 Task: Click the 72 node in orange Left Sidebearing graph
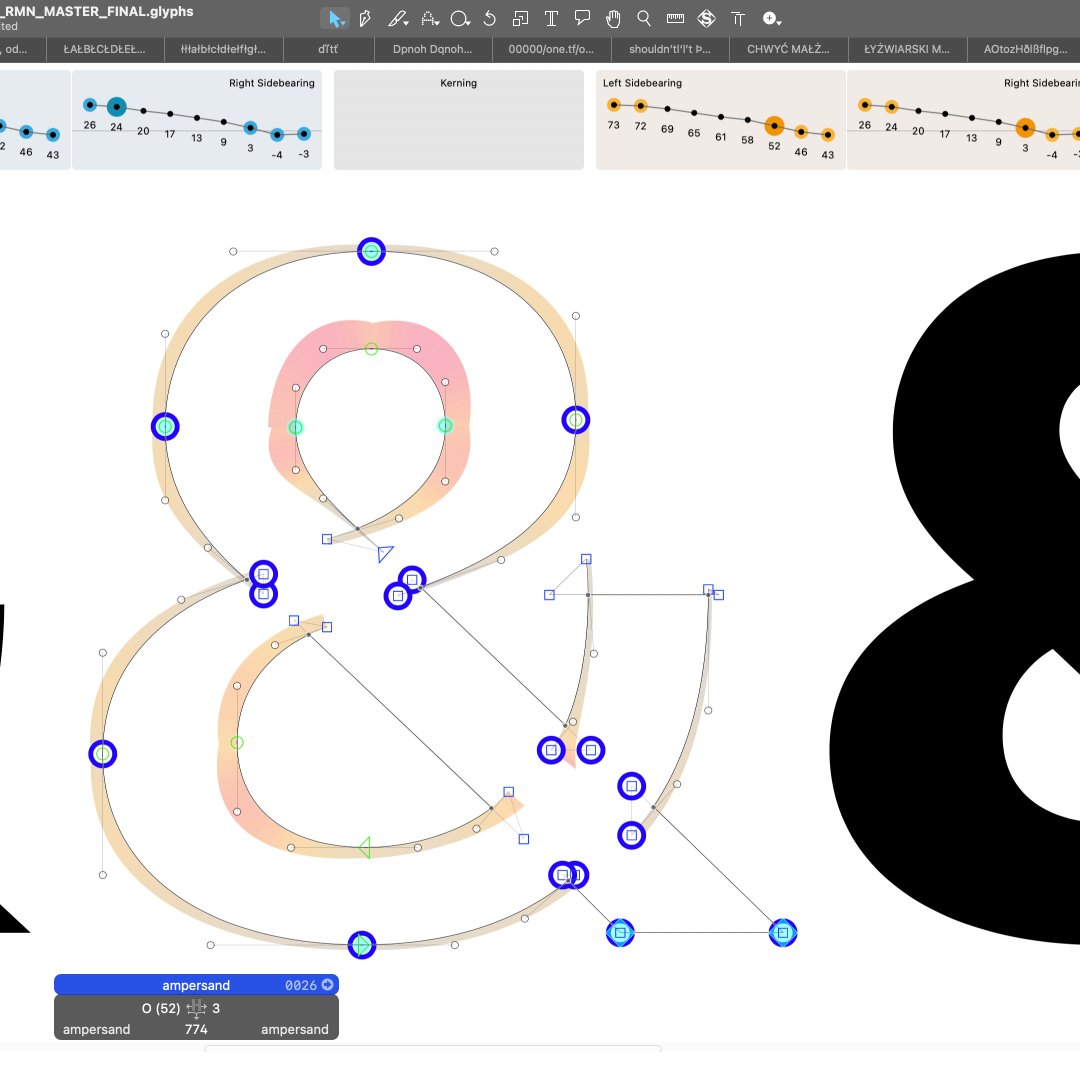[x=641, y=106]
